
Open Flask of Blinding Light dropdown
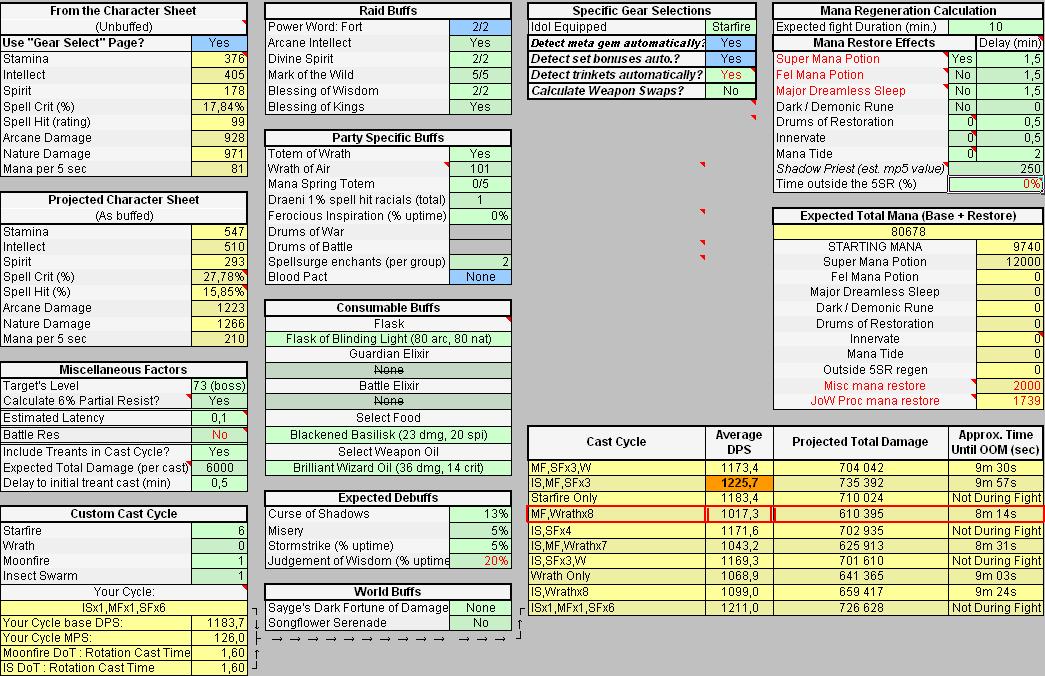pyautogui.click(x=388, y=339)
